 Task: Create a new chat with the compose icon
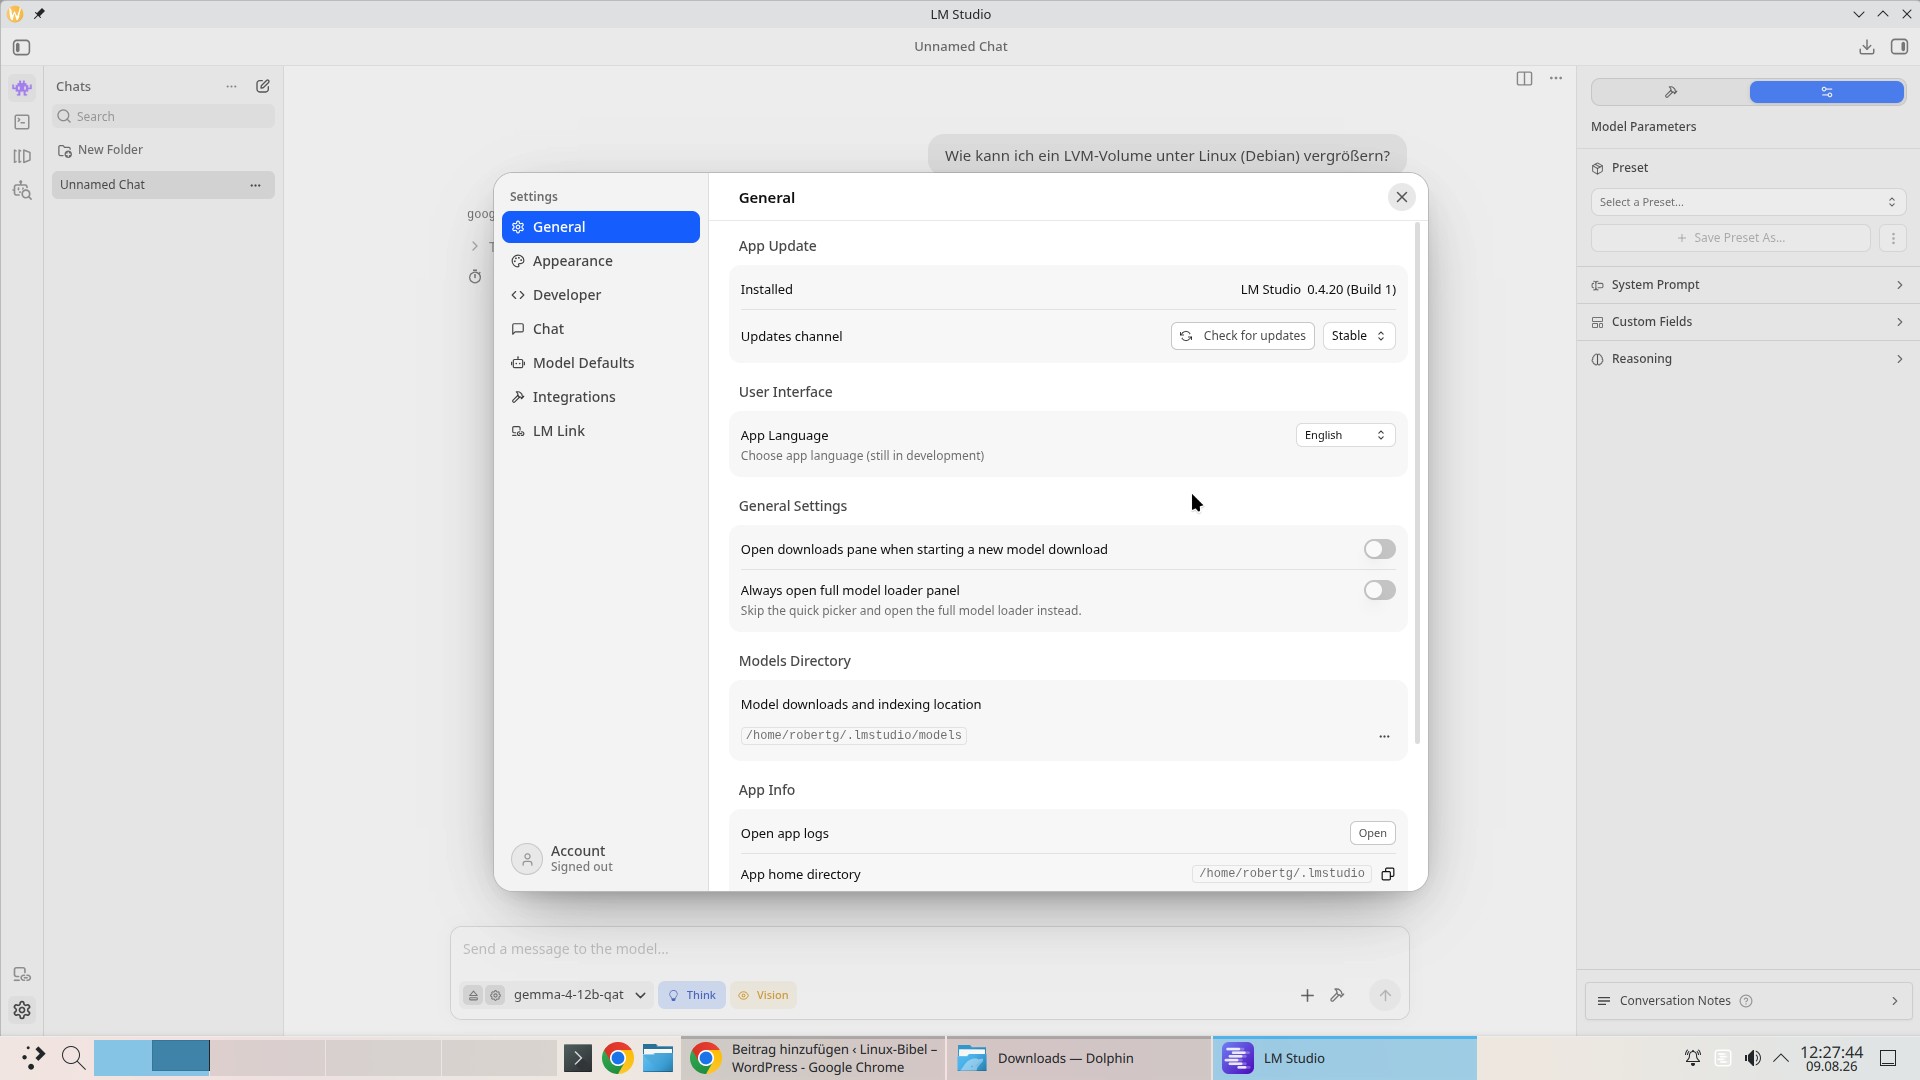coord(263,86)
